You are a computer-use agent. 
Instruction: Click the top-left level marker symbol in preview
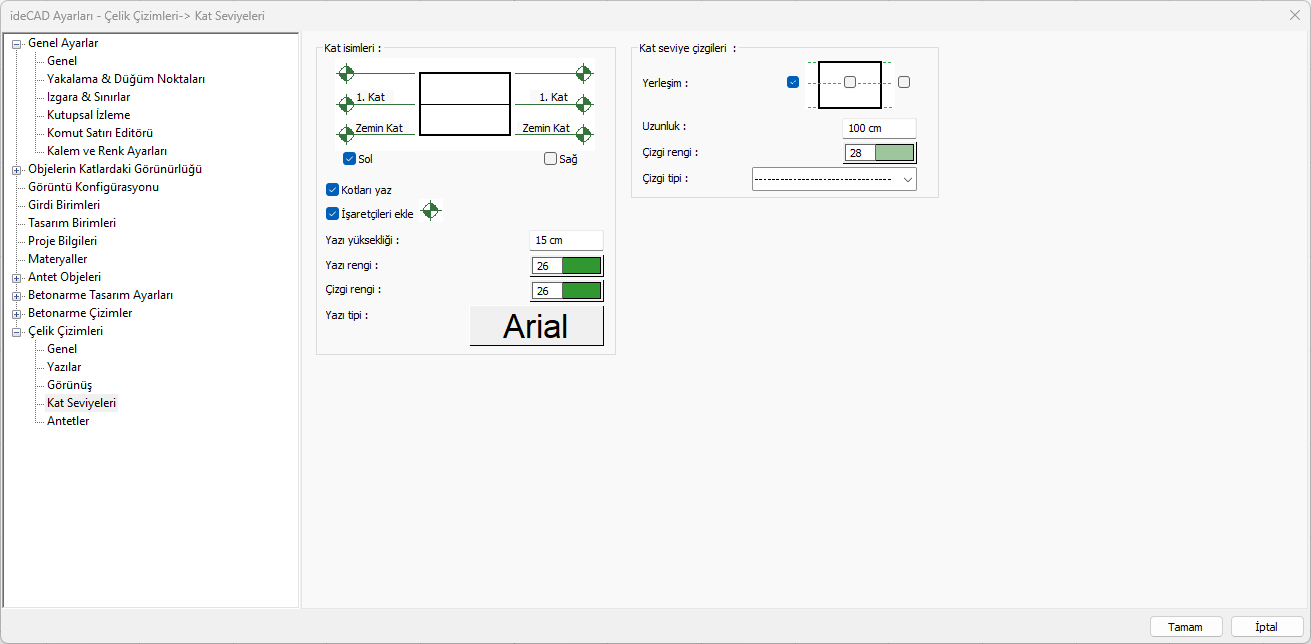346,73
